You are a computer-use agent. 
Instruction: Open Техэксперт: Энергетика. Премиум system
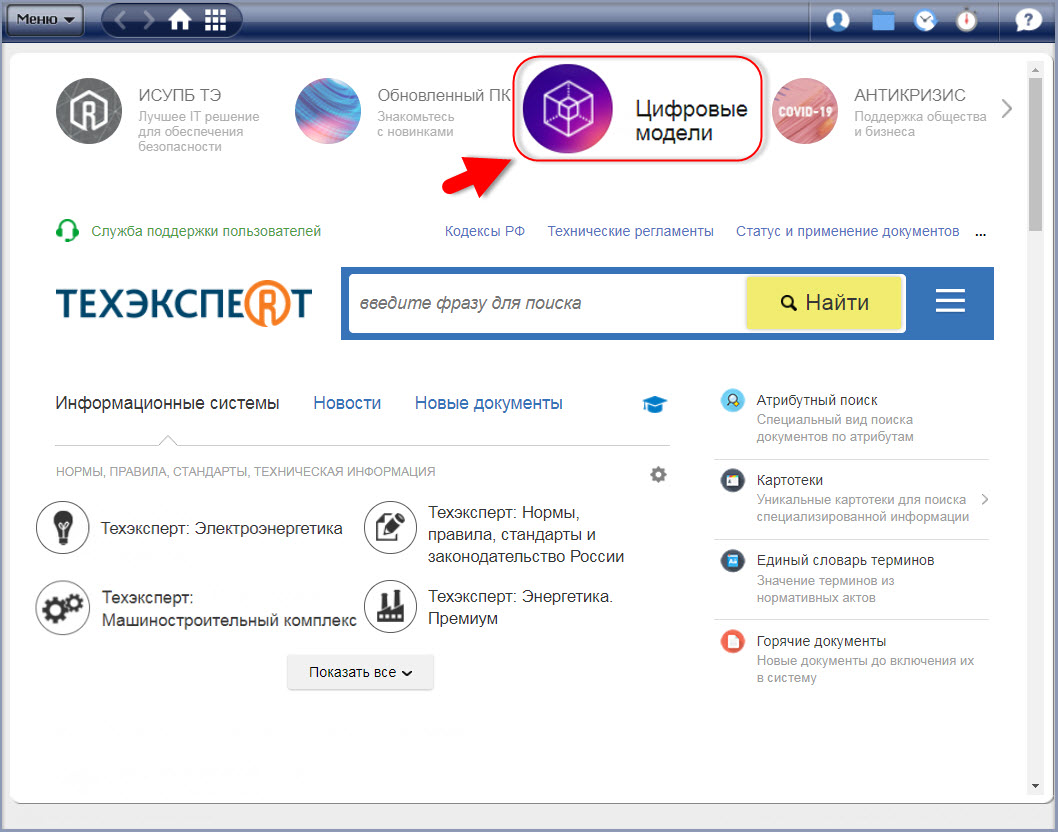520,607
